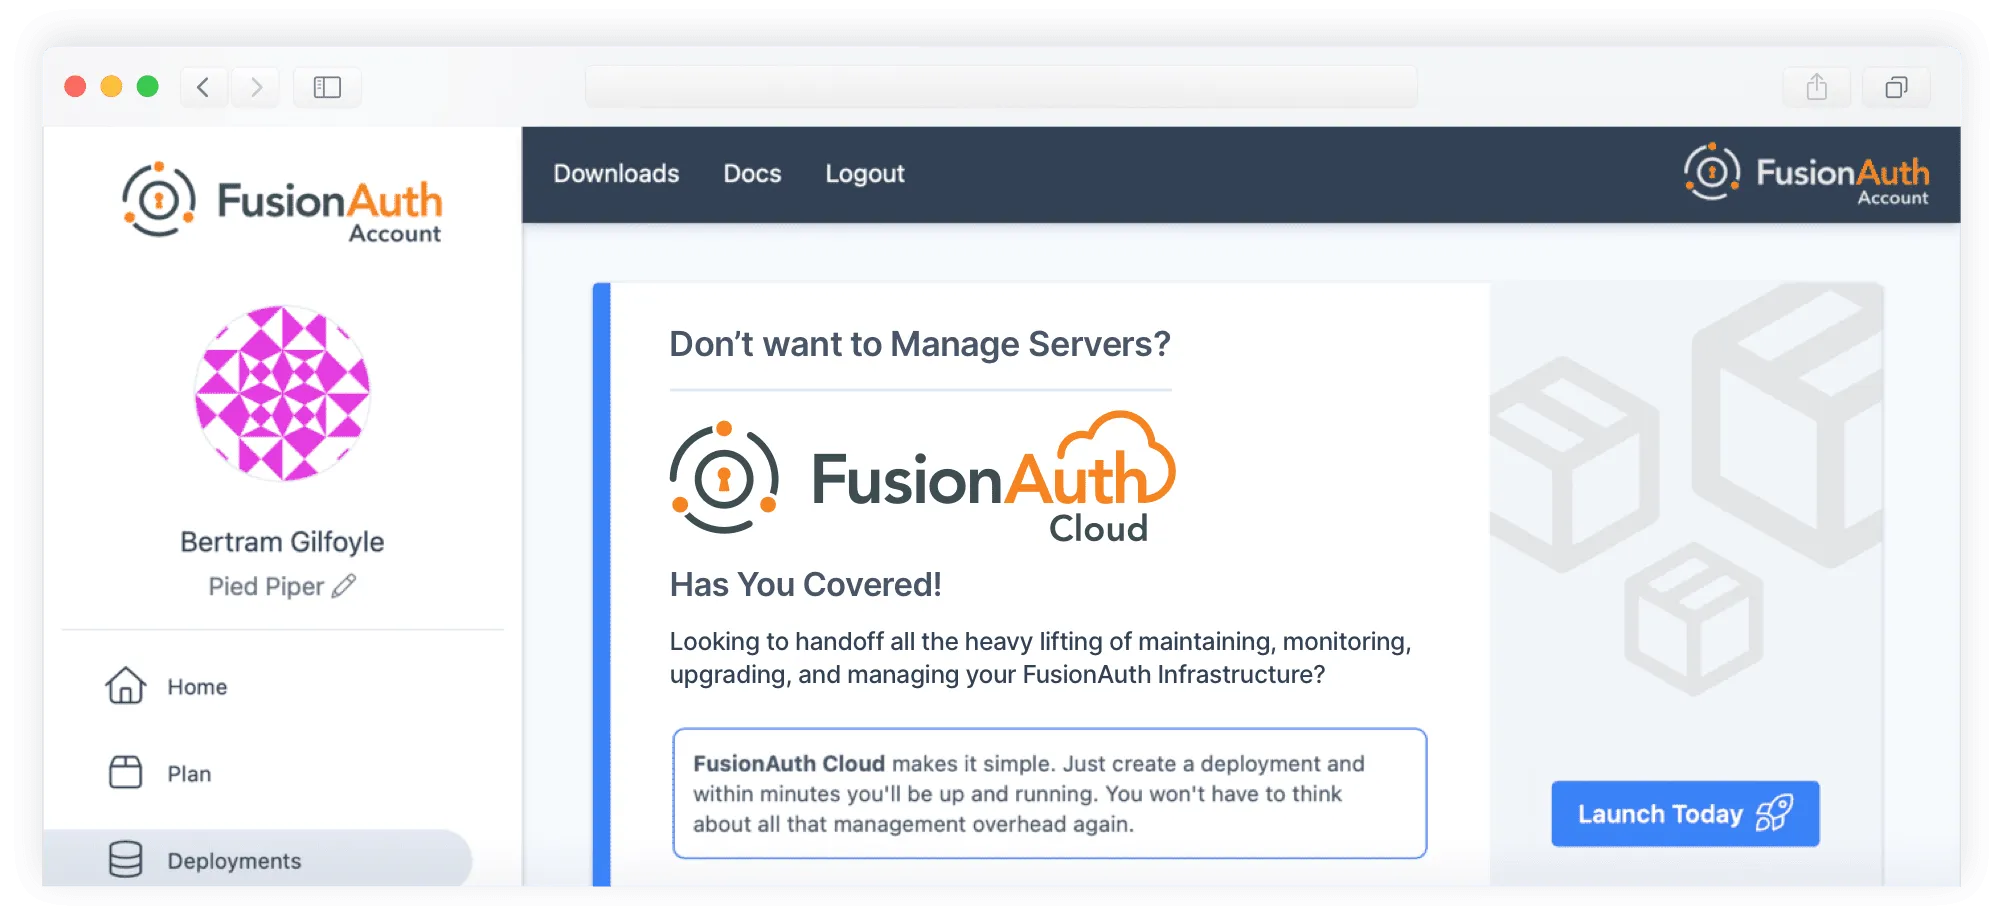Click the green window maximize button
This screenshot has height=914, width=2004.
[x=148, y=87]
